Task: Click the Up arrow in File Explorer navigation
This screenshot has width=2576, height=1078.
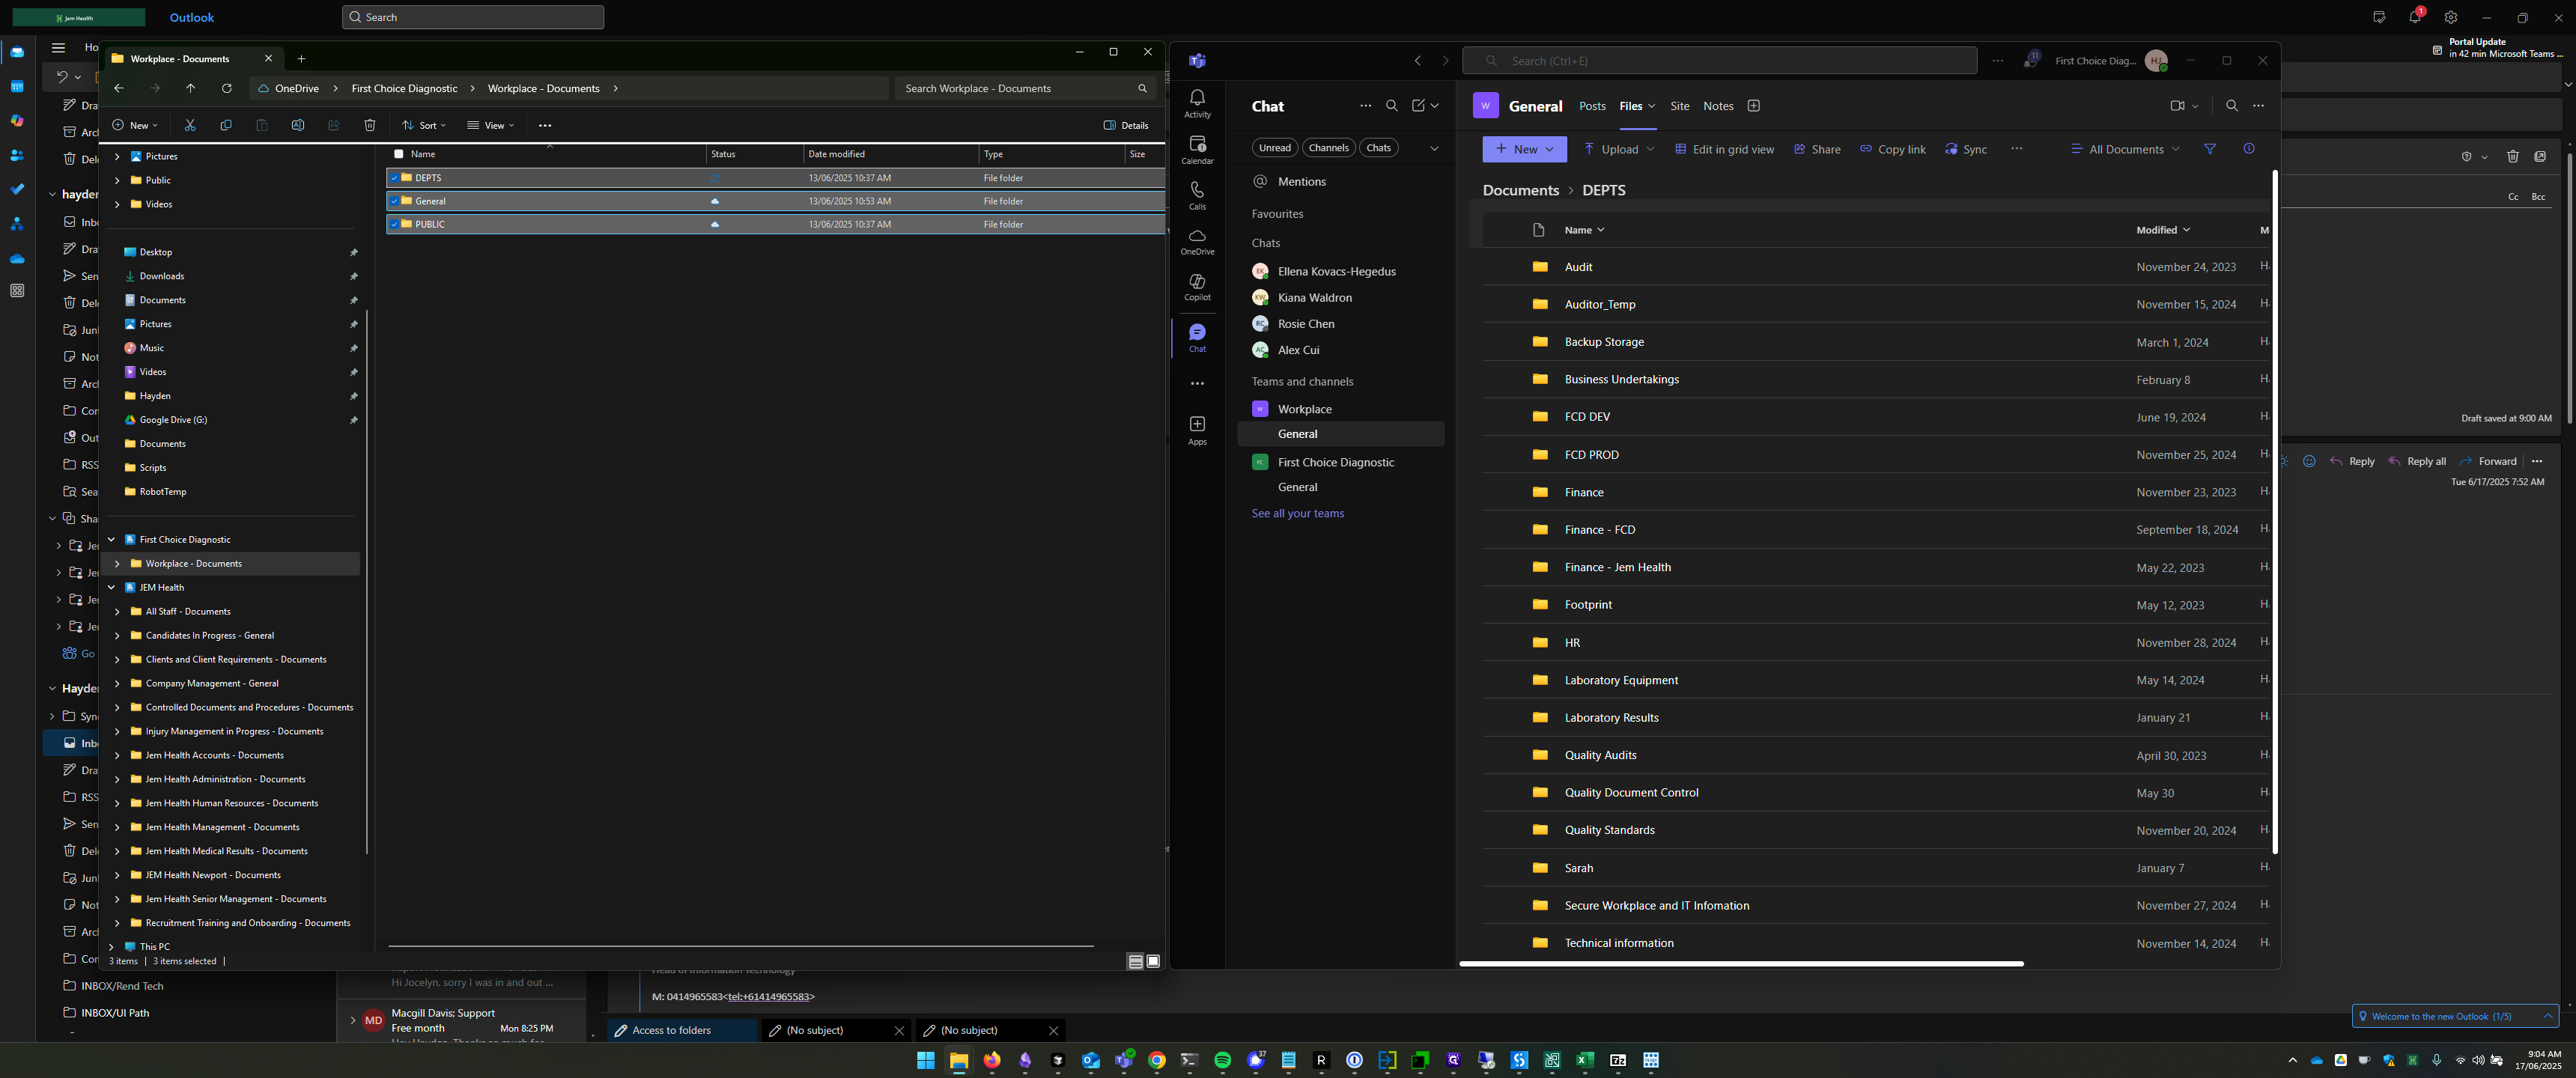Action: (x=191, y=88)
